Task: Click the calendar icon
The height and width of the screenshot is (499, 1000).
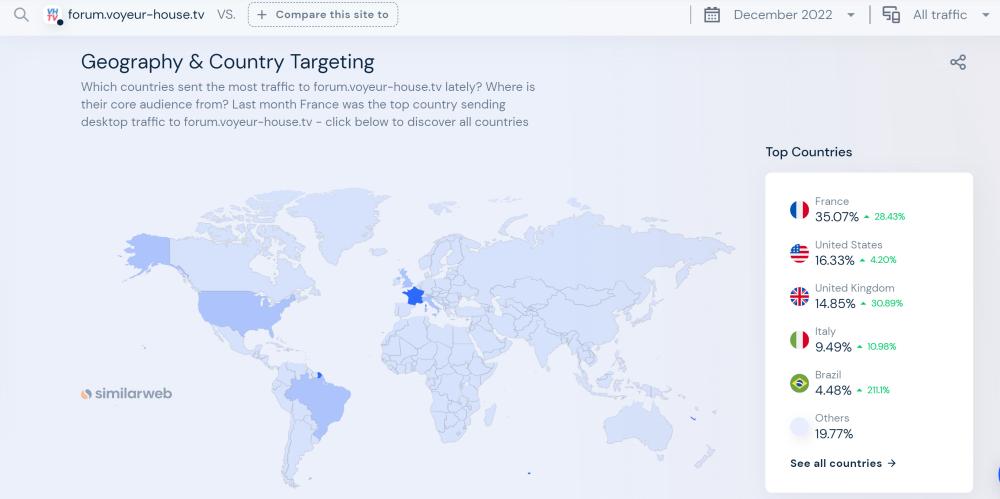Action: click(712, 15)
